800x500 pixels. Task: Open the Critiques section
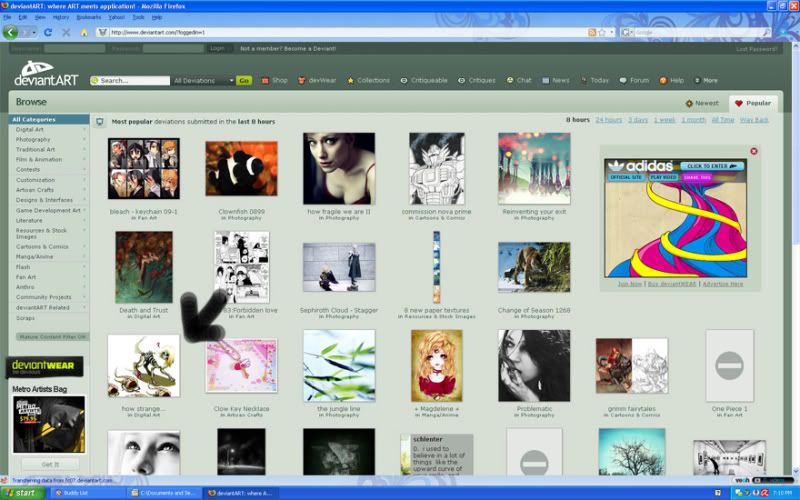(x=477, y=81)
